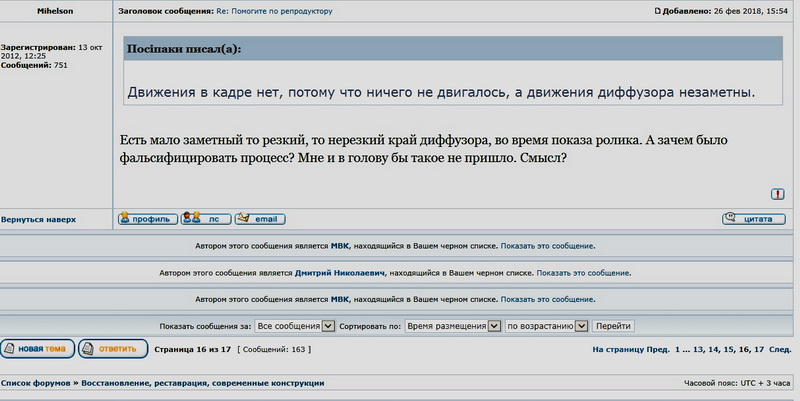800x401 pixels.
Task: Open Дмитрий Николаевич author link
Action: [340, 273]
